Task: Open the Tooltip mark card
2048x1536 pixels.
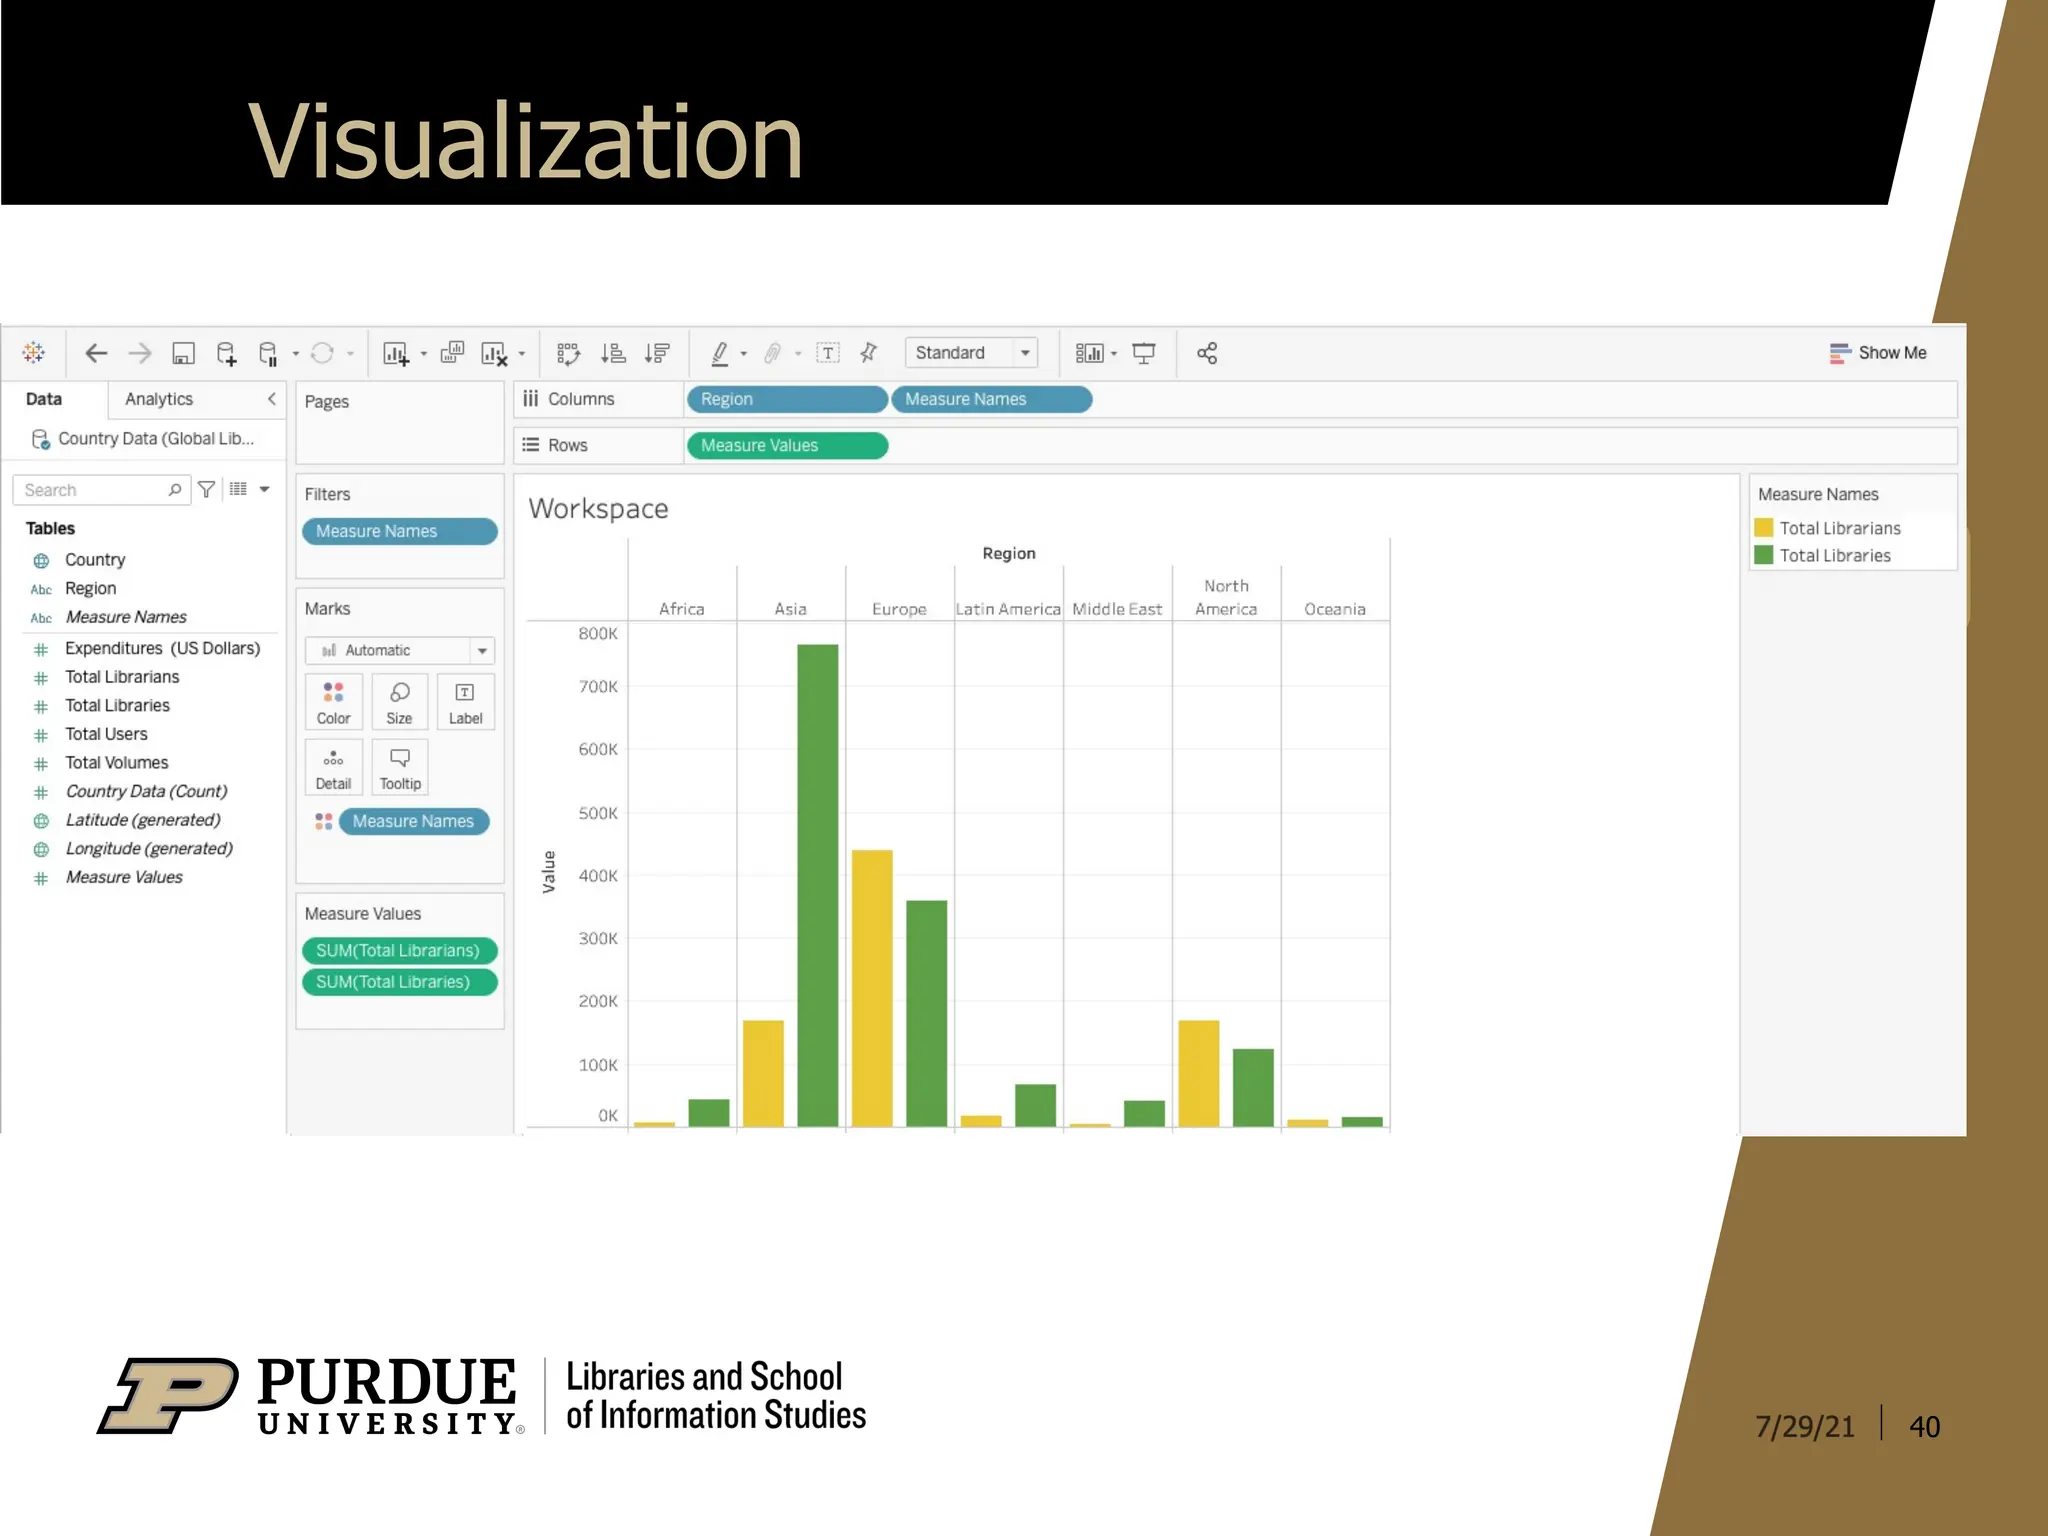Action: [399, 767]
